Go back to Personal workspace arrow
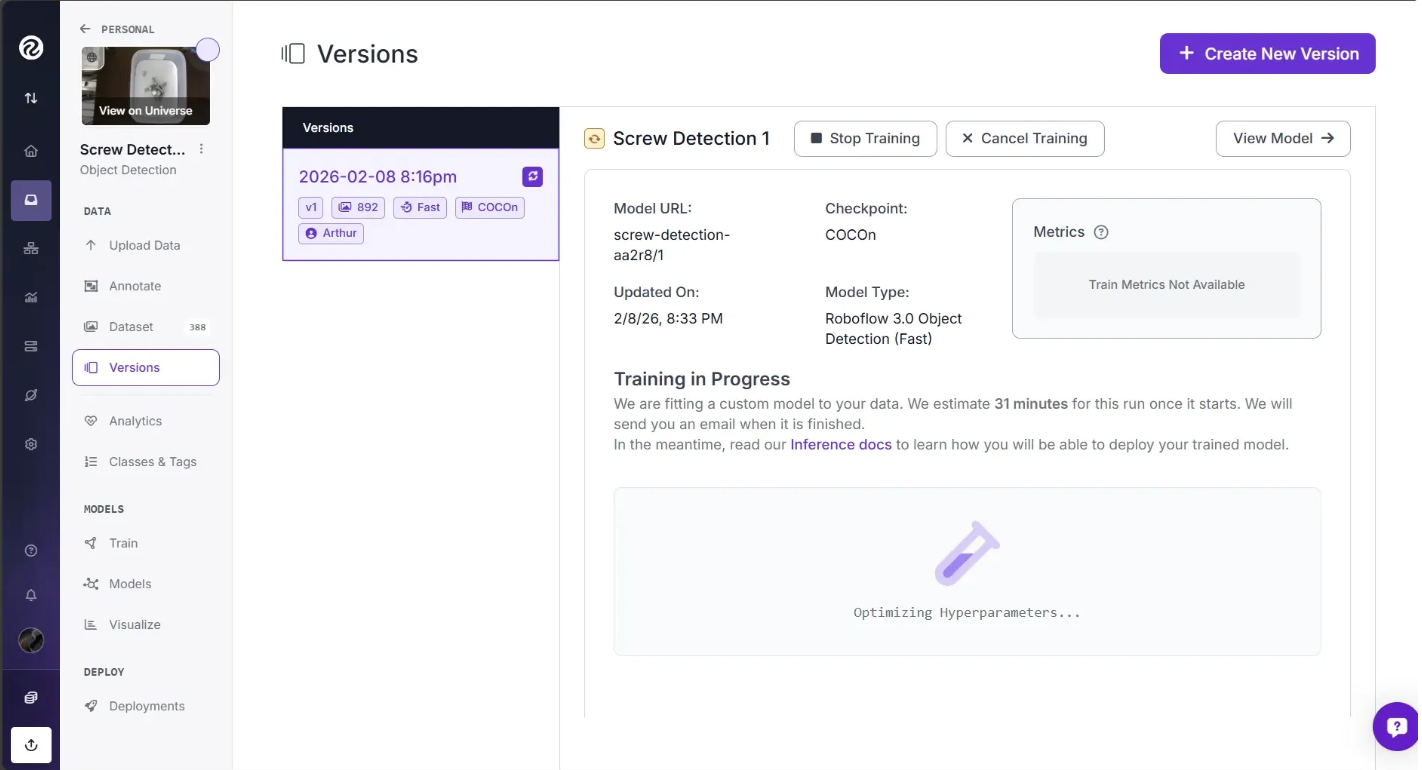1422x770 pixels. [85, 29]
